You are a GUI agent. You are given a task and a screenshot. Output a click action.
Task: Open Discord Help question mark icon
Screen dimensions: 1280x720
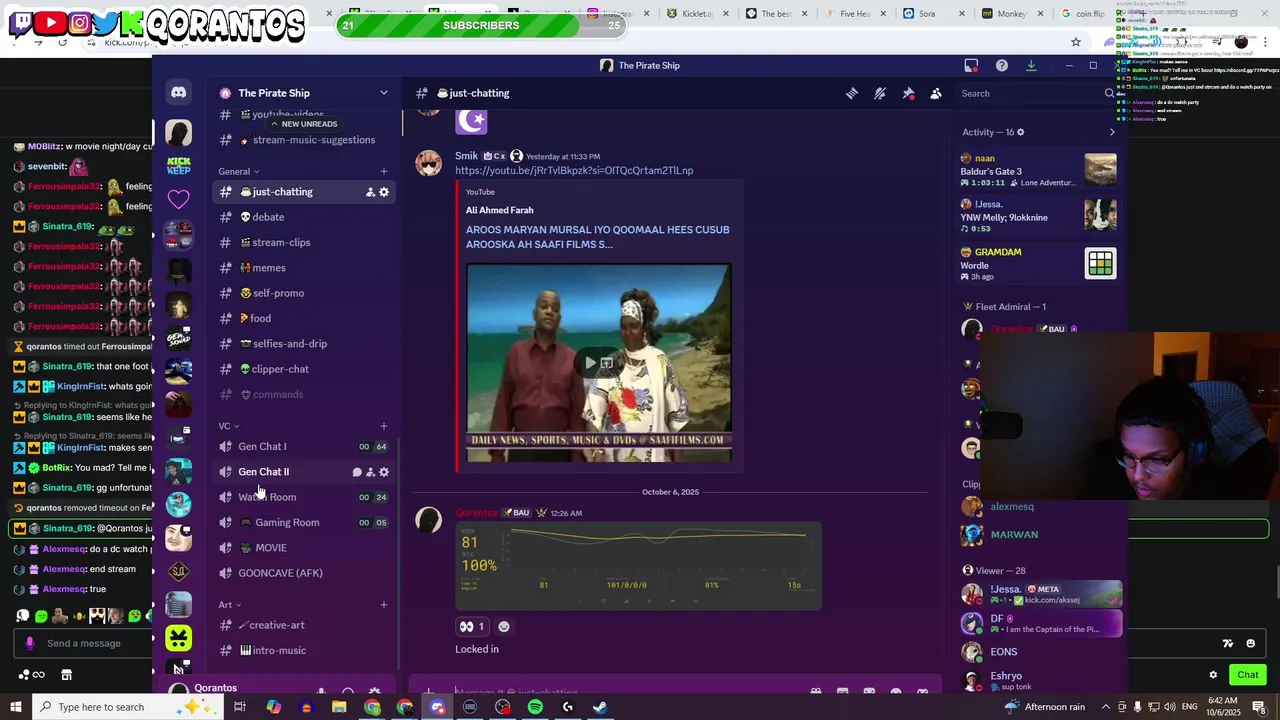[1001, 66]
